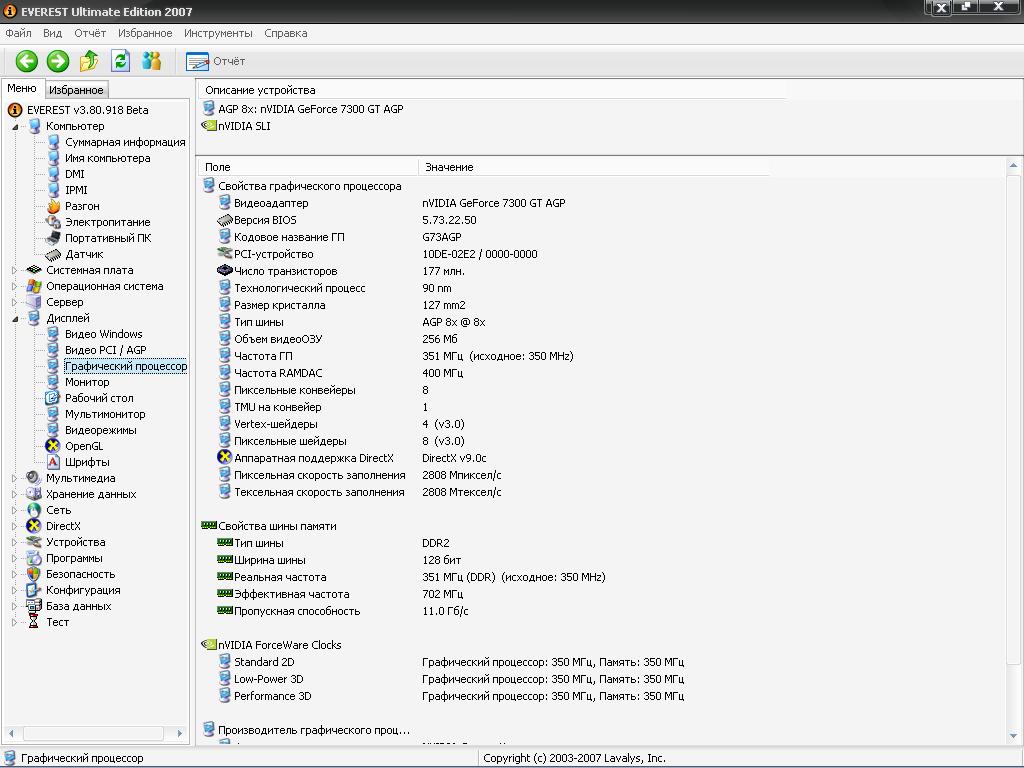Click the Отчёт report toolbar button
This screenshot has width=1024, height=768.
(216, 61)
